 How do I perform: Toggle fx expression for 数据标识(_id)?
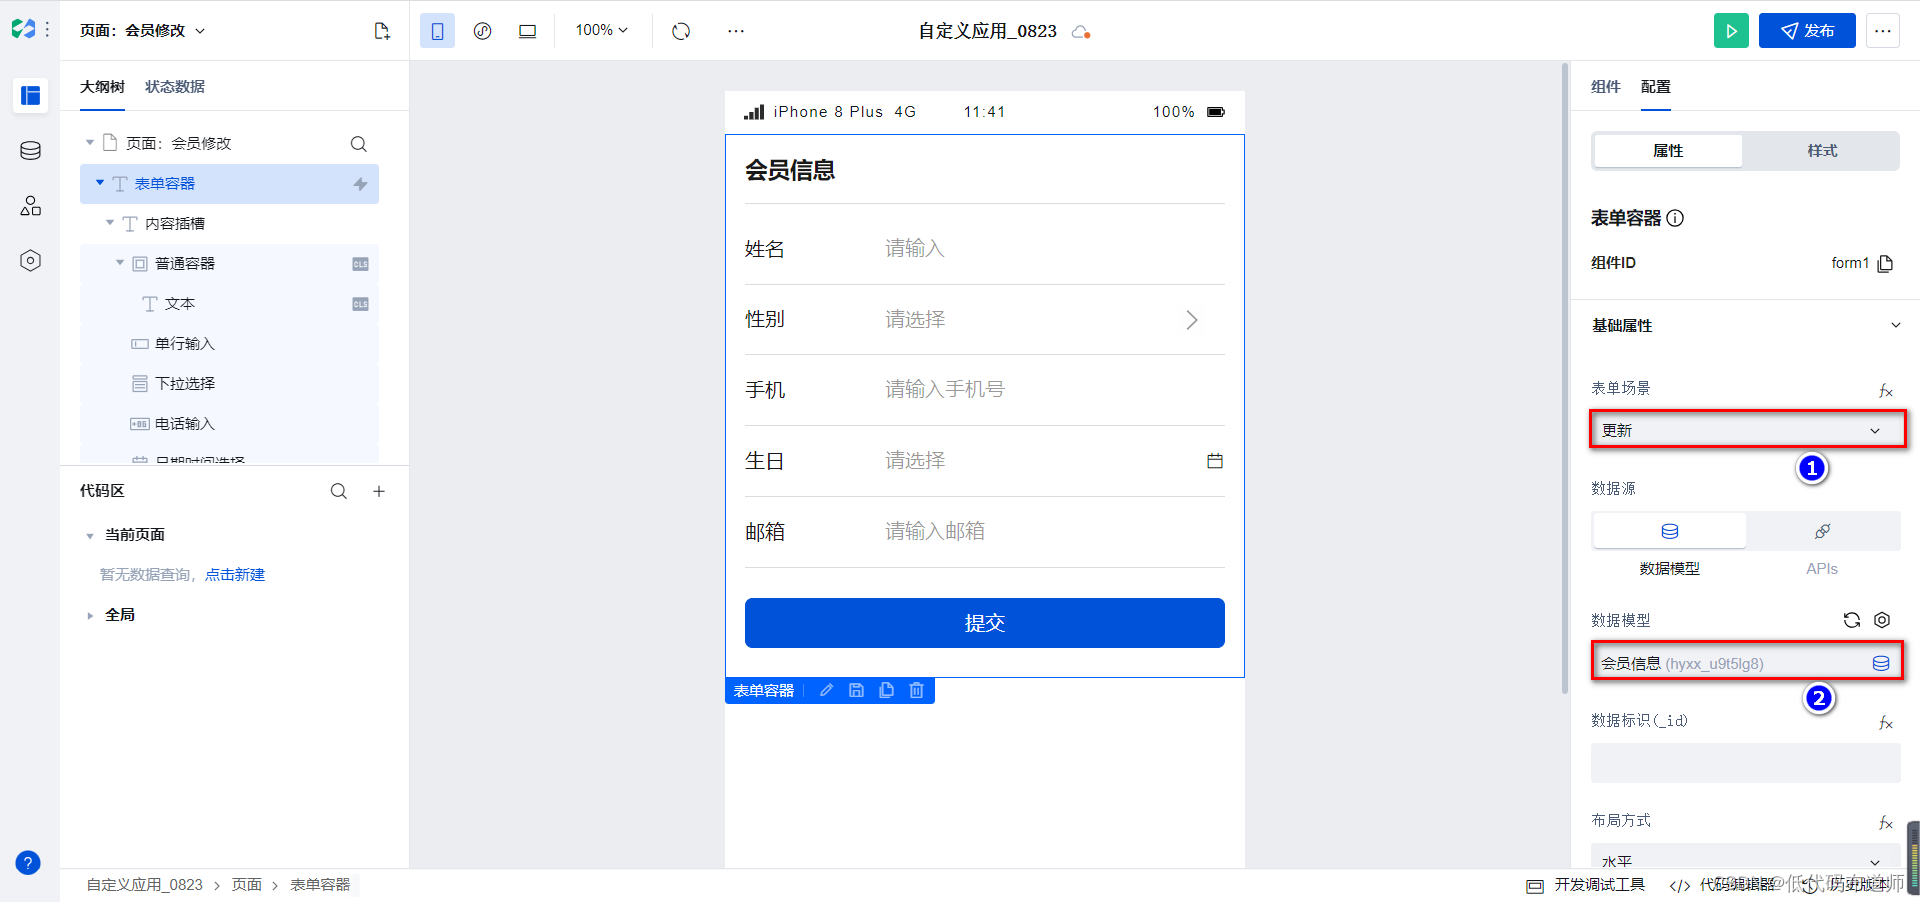tap(1886, 723)
